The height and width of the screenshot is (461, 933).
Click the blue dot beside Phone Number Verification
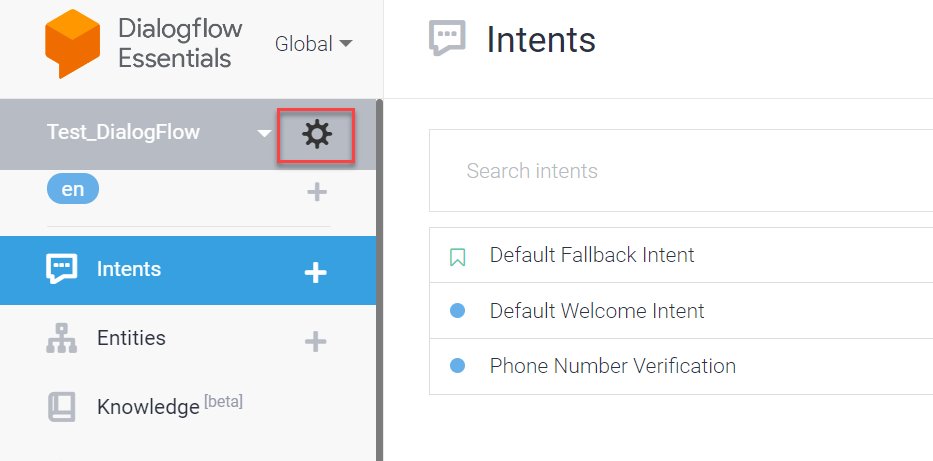pos(458,366)
